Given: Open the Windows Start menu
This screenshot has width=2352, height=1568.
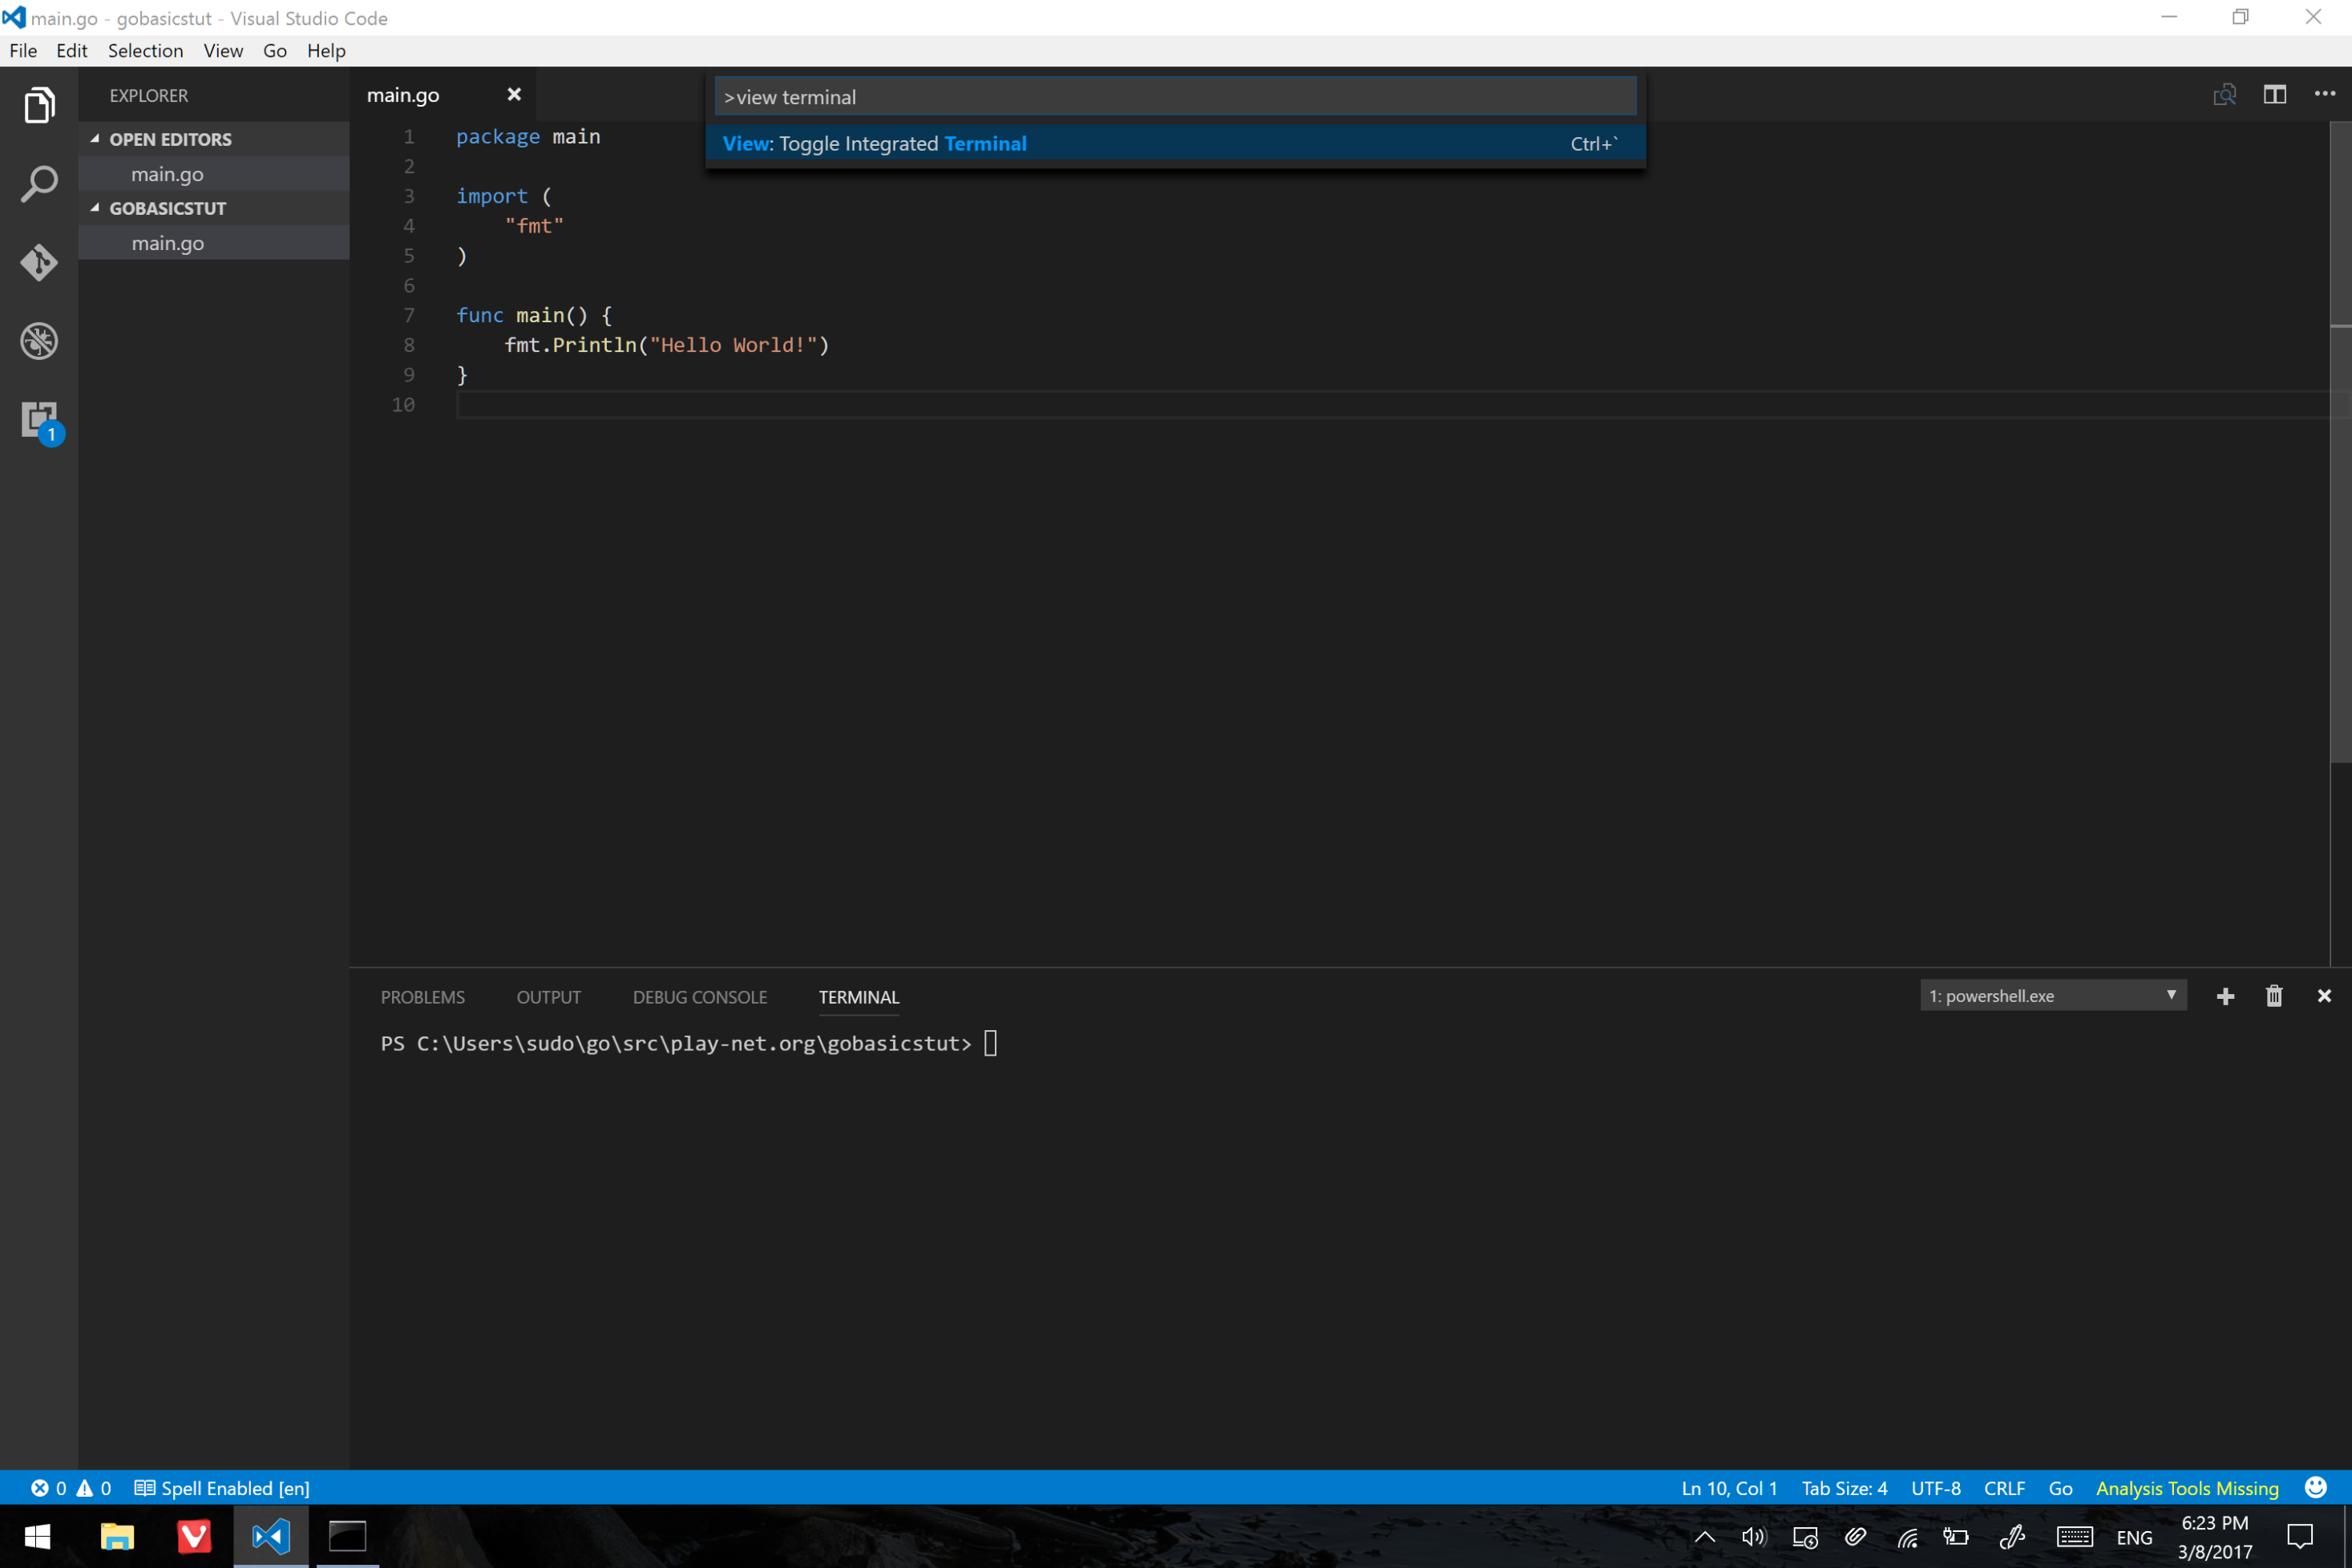Looking at the screenshot, I should point(38,1537).
